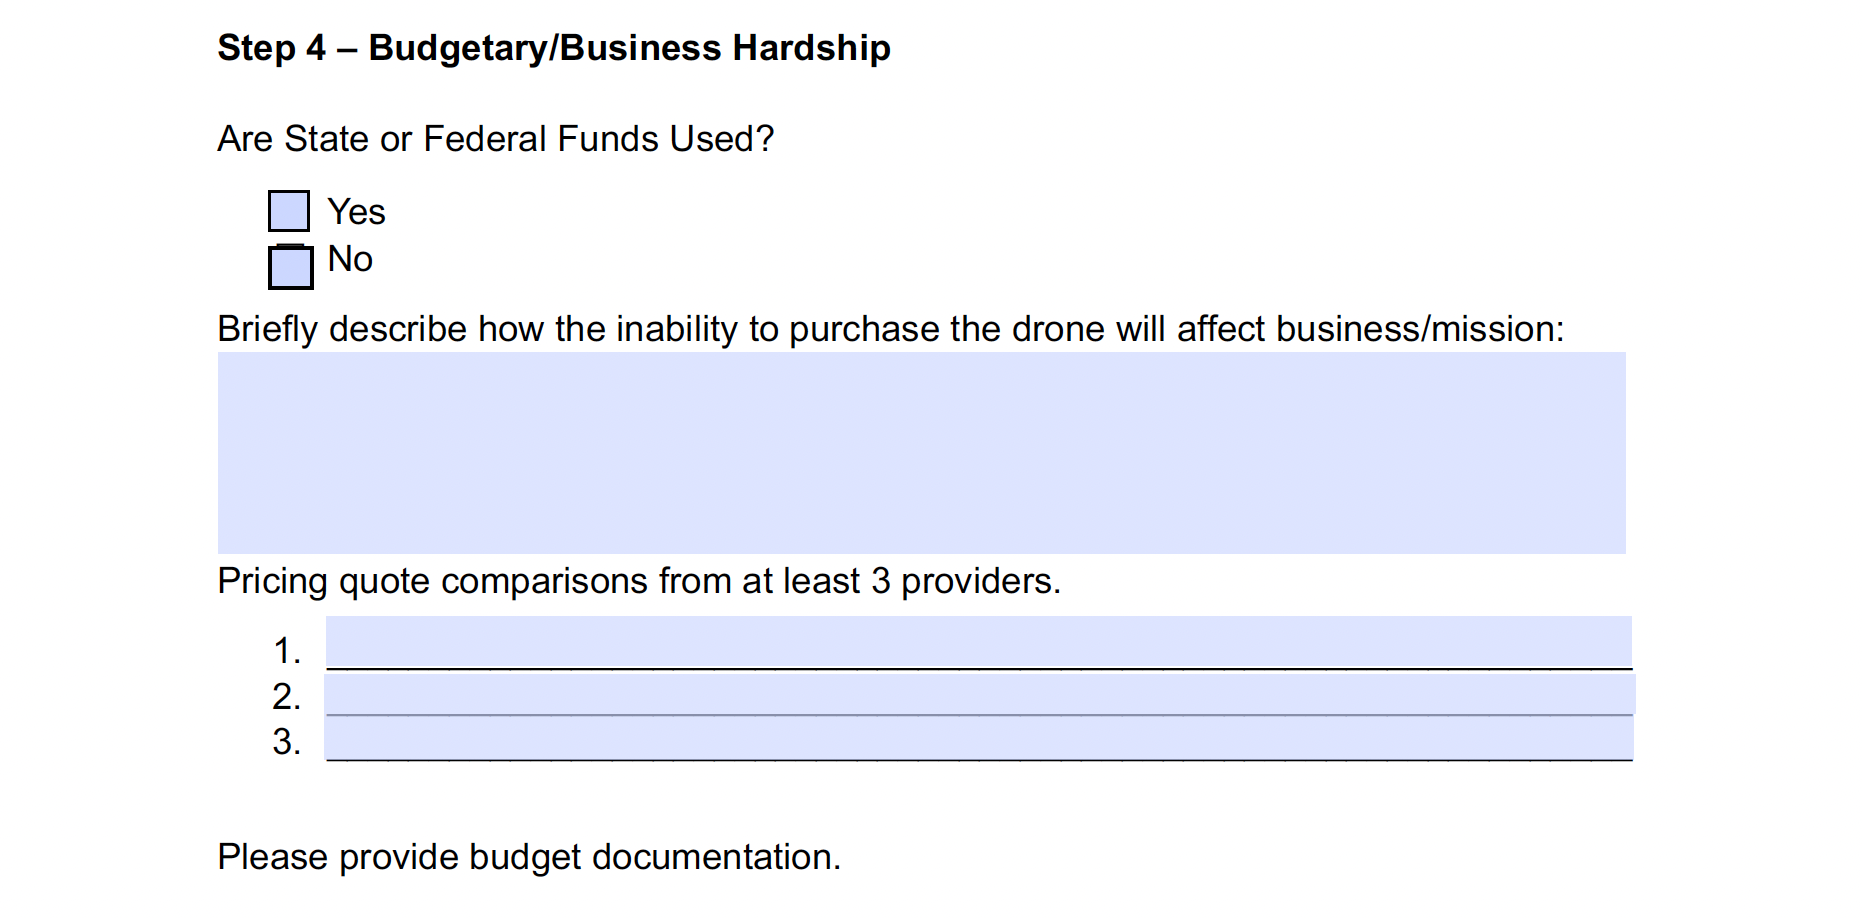Click the word Hardship in the heading

811,48
